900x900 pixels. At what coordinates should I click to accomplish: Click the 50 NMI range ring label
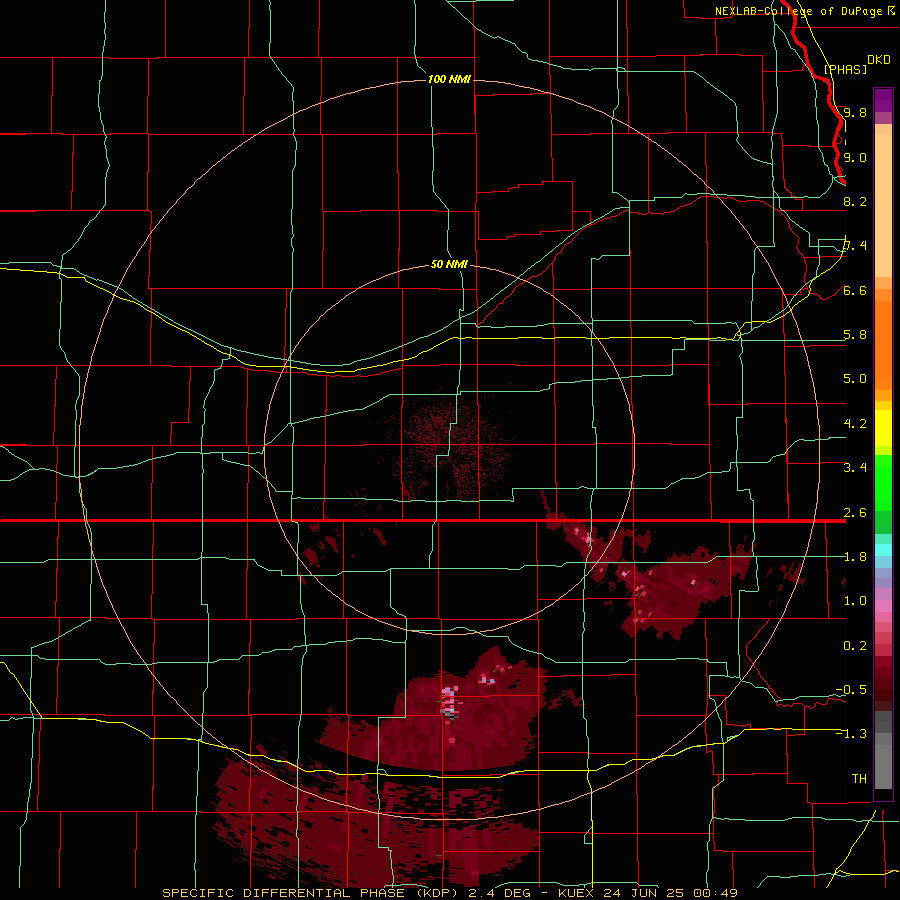point(449,264)
